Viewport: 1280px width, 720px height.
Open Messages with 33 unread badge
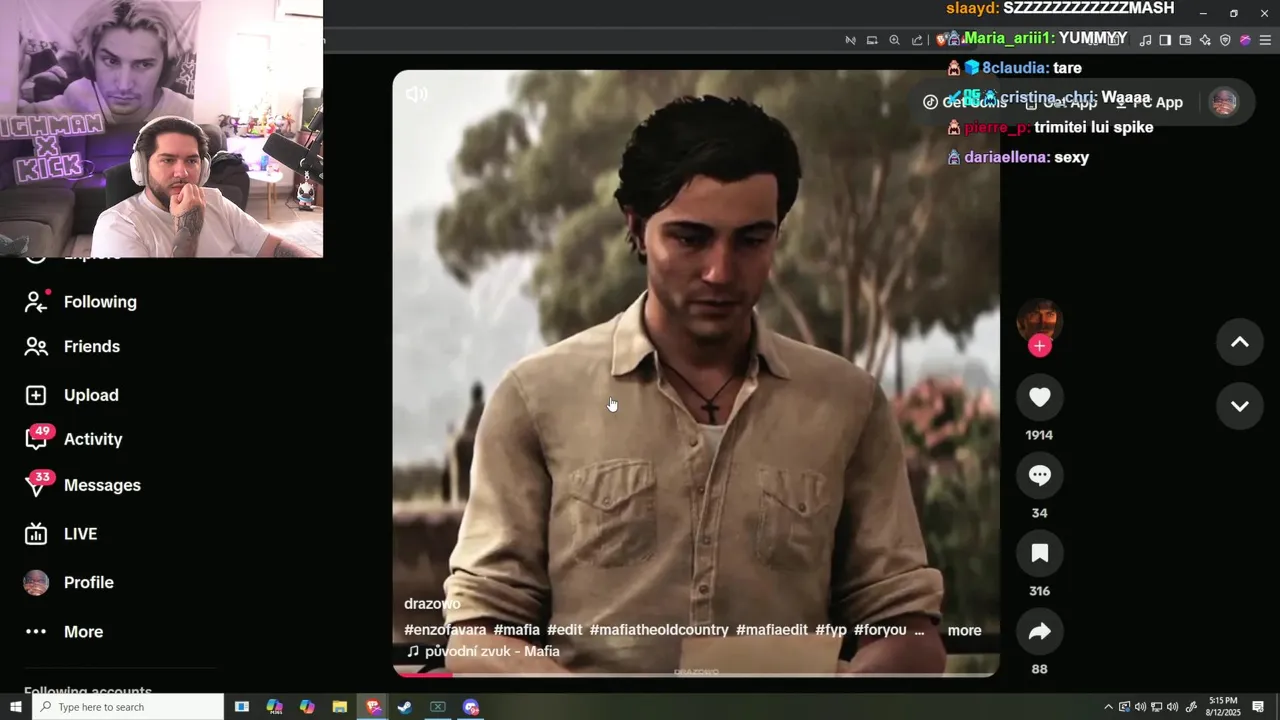coord(83,485)
